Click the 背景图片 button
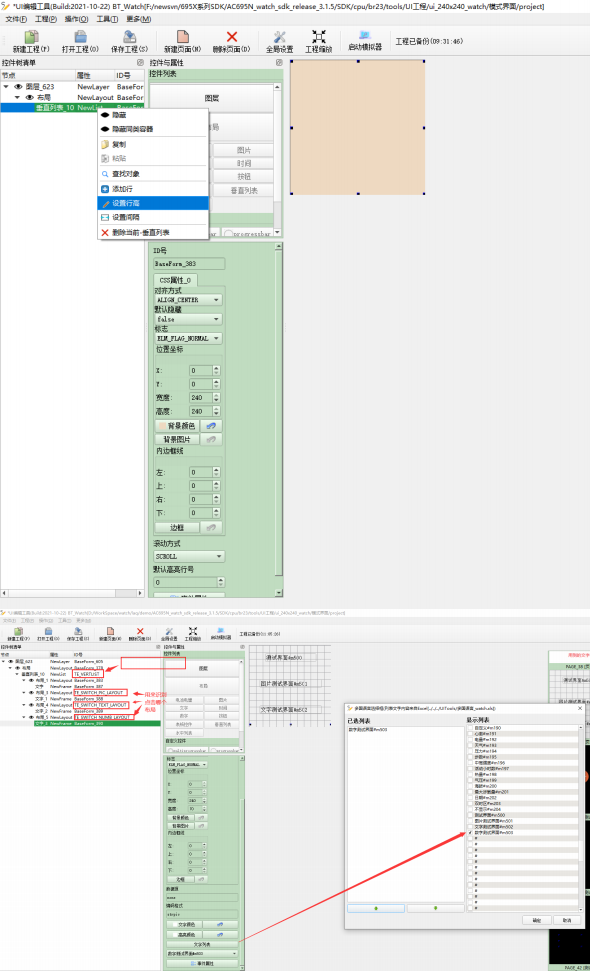 point(177,439)
